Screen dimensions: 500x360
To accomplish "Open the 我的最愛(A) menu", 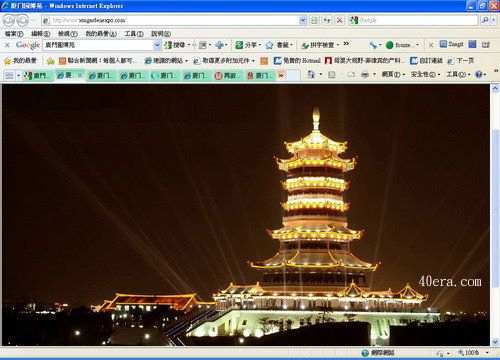I will pyautogui.click(x=101, y=34).
